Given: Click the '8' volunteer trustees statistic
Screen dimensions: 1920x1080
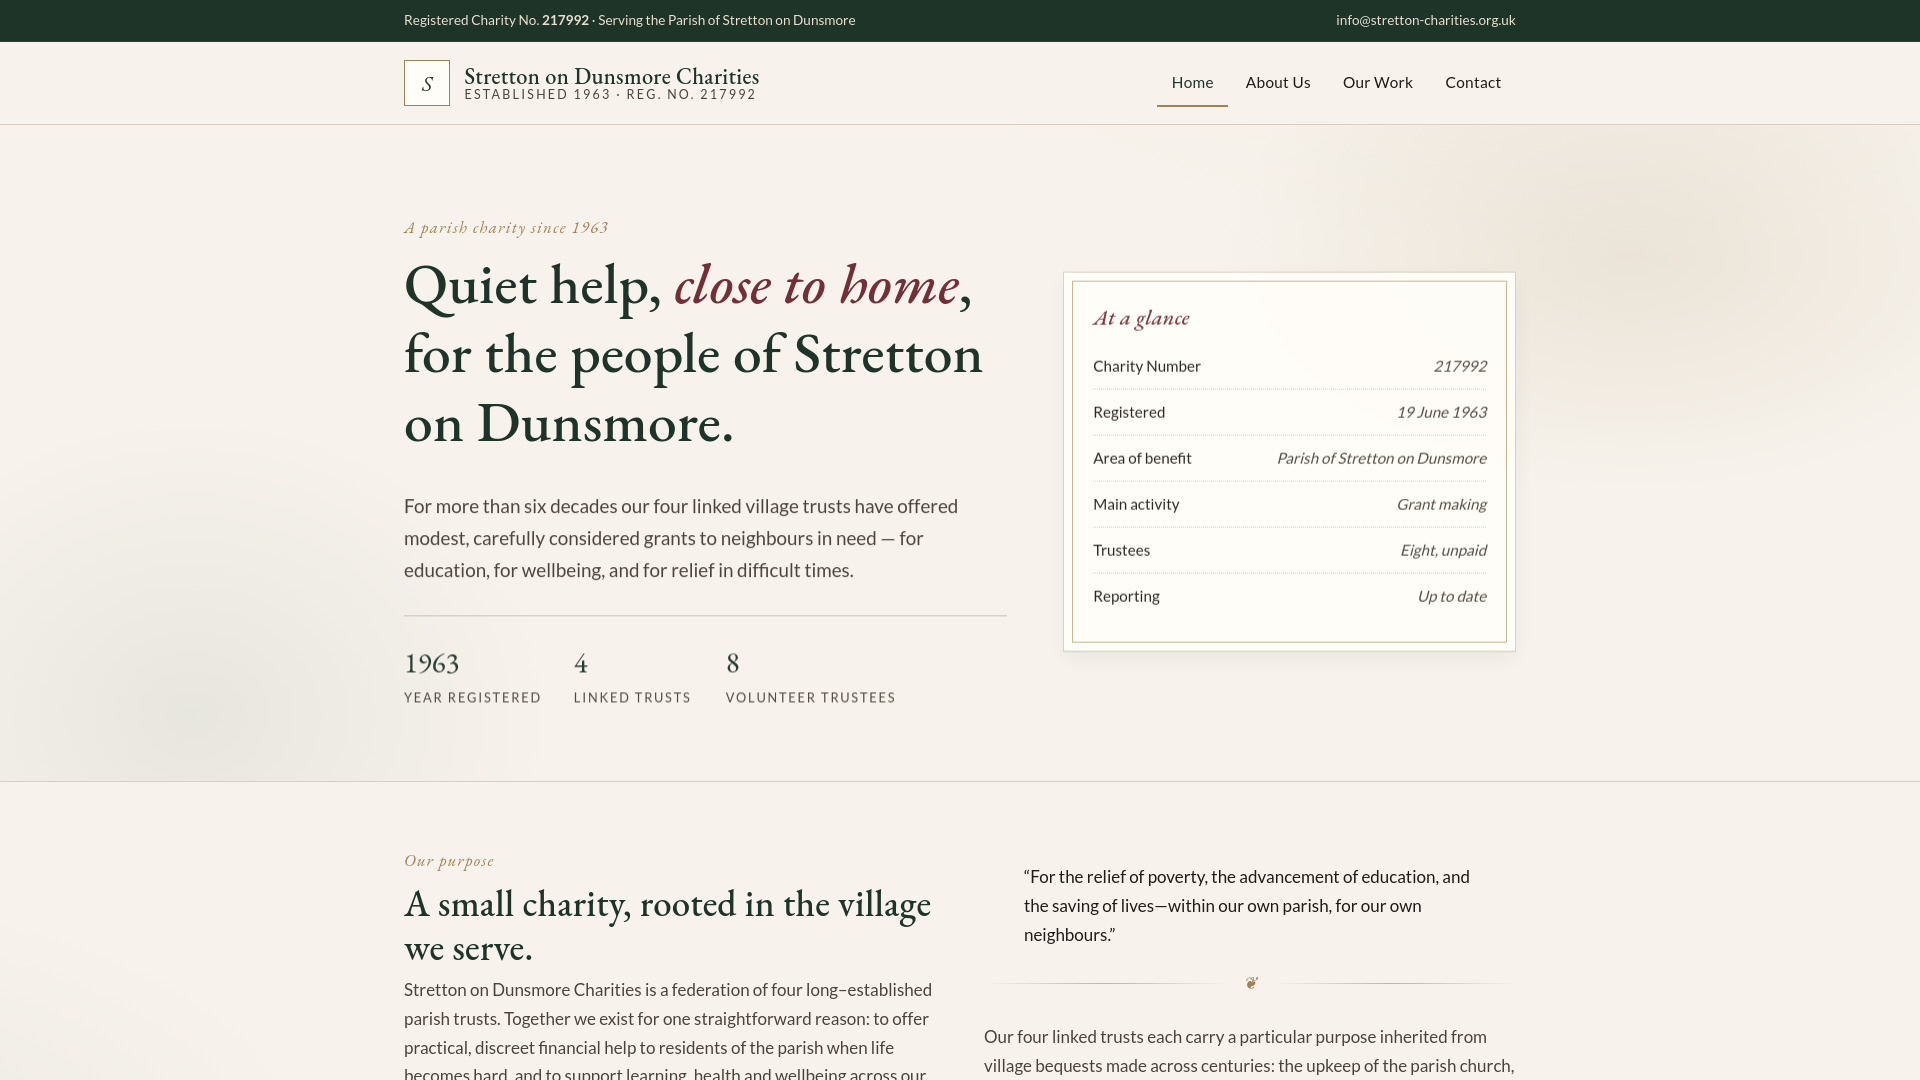Looking at the screenshot, I should 733,664.
